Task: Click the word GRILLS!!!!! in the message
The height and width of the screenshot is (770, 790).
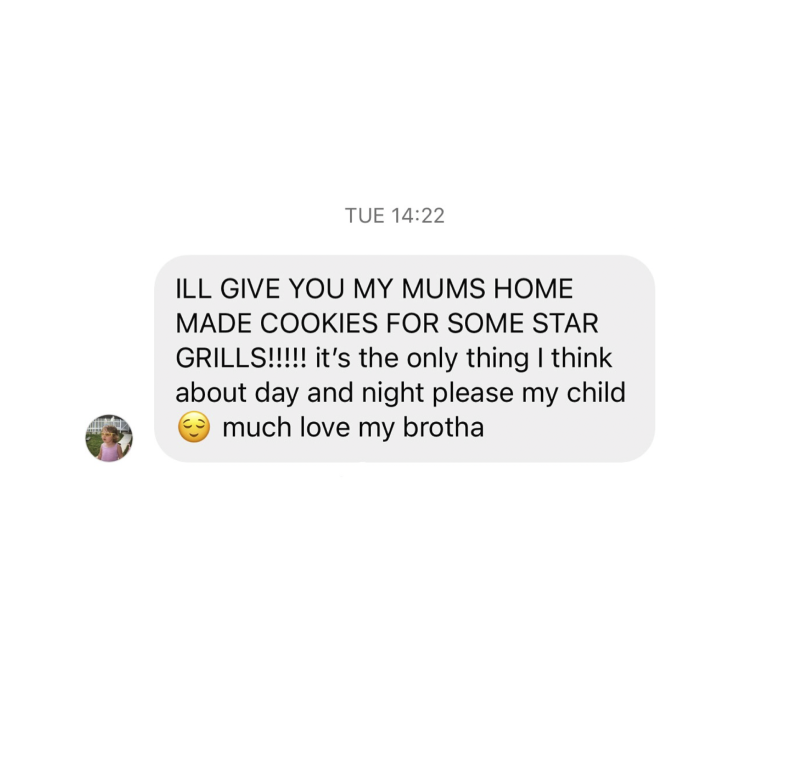Action: [241, 358]
